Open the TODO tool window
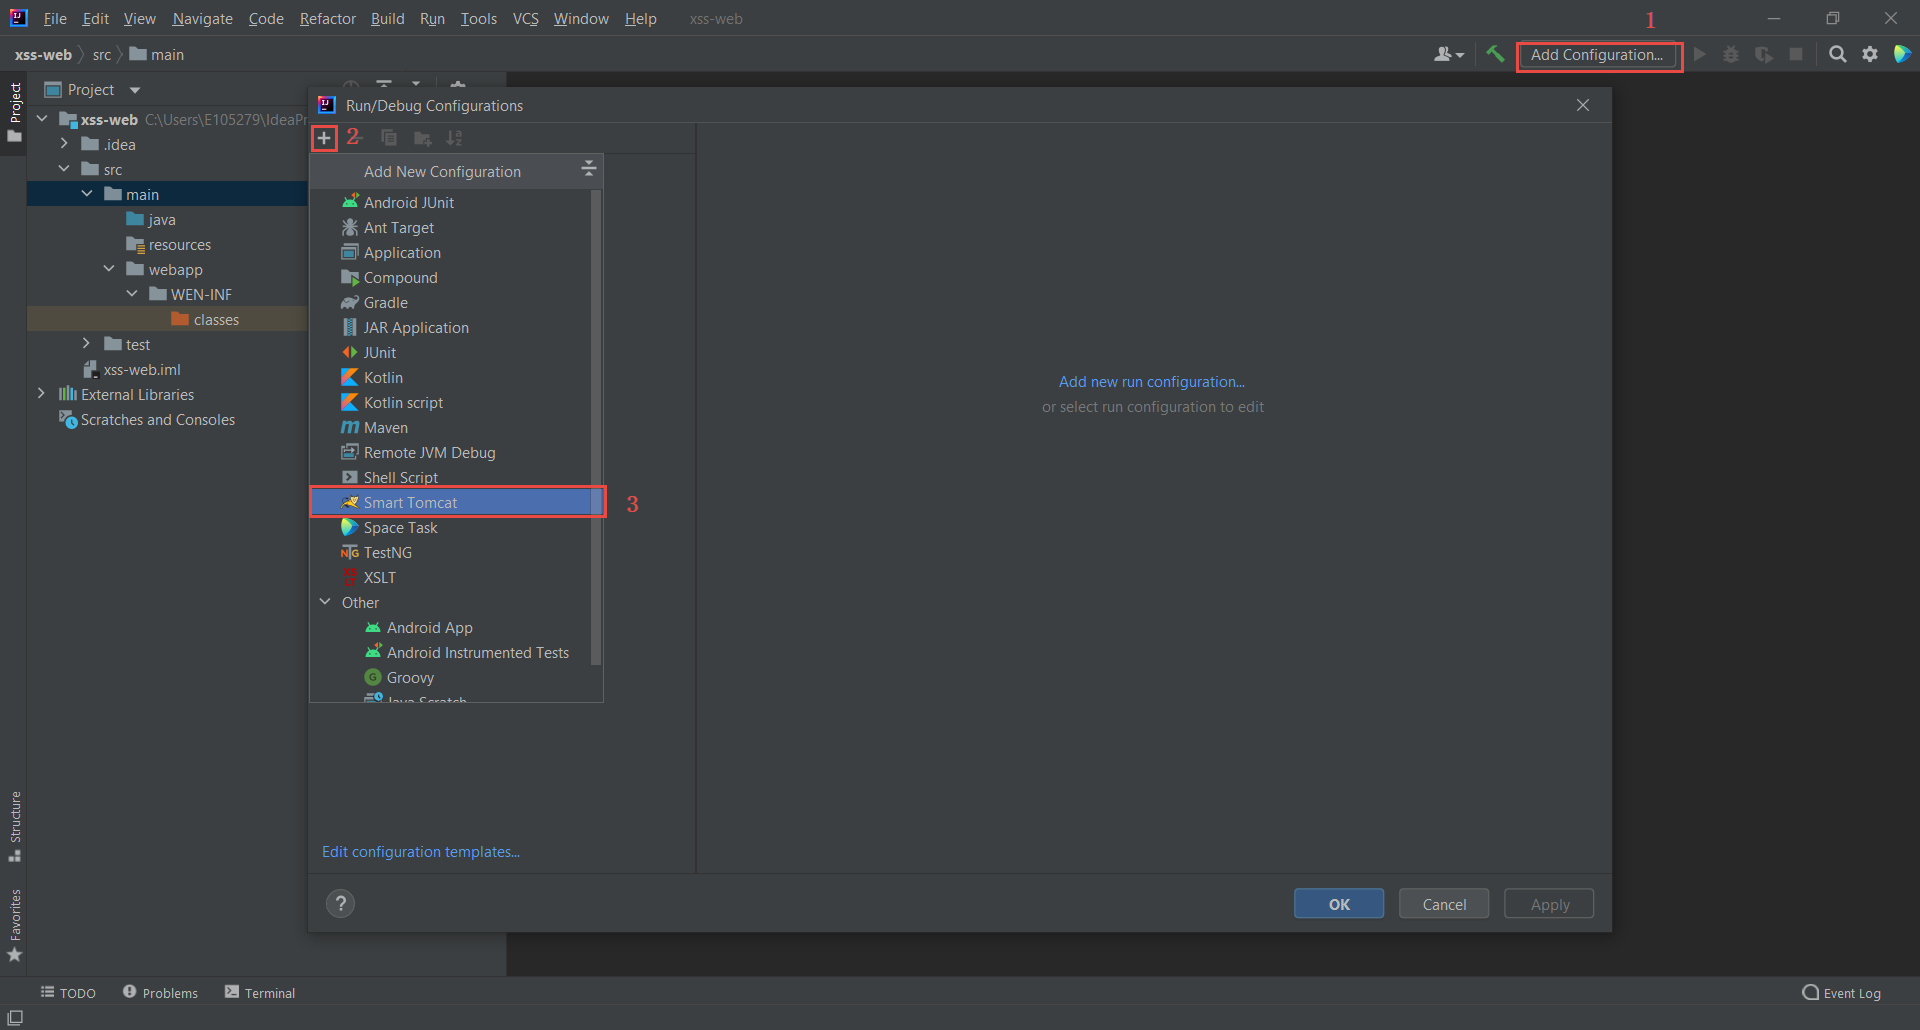Image resolution: width=1920 pixels, height=1030 pixels. click(68, 993)
